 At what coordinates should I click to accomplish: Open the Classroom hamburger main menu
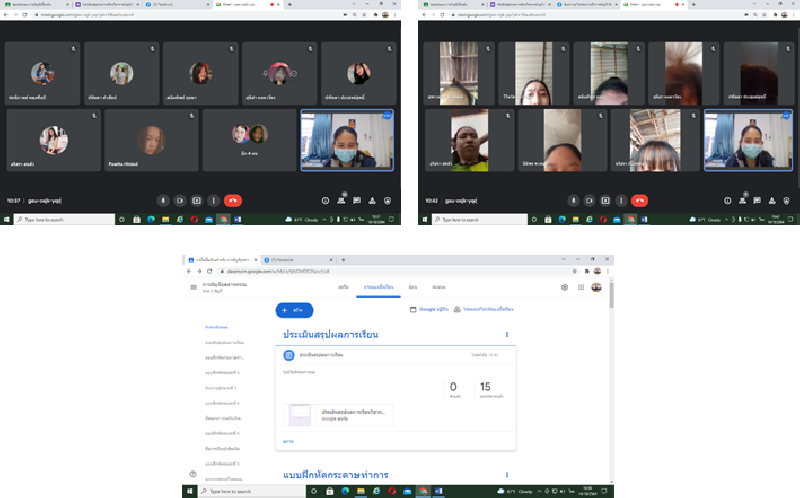coord(194,287)
